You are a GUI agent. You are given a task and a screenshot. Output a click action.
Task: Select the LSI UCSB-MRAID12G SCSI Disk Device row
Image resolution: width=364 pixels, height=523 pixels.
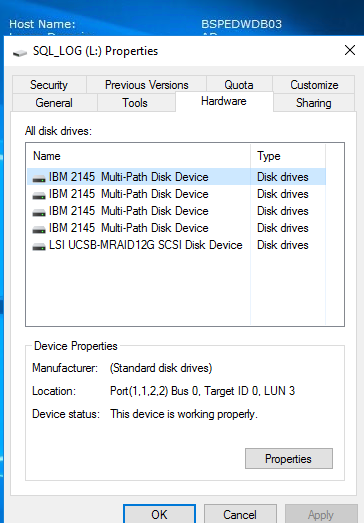pos(176,245)
